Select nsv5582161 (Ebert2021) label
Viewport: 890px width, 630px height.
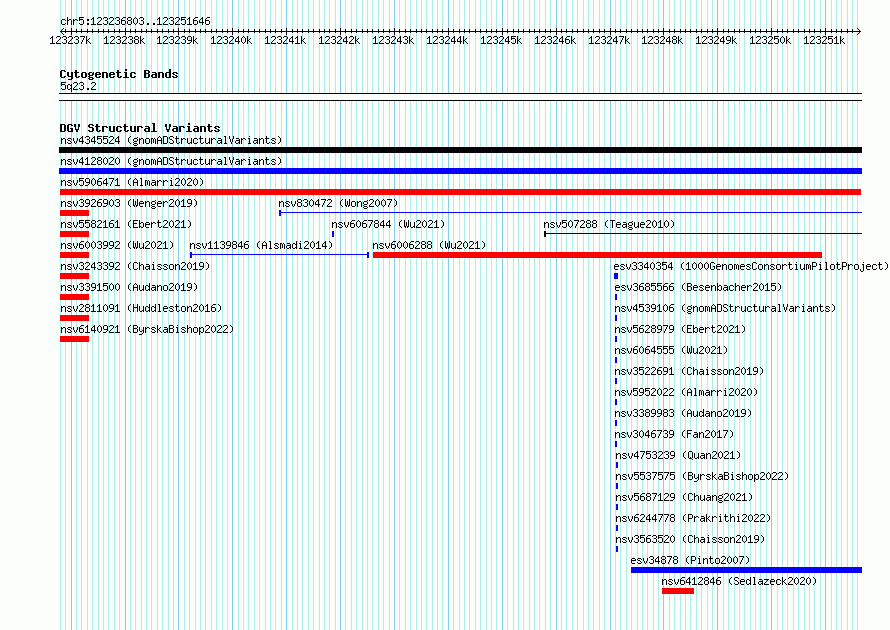point(126,224)
